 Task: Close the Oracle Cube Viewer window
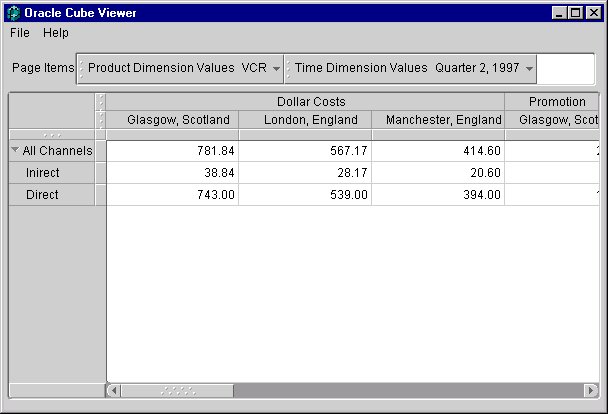pyautogui.click(x=593, y=13)
